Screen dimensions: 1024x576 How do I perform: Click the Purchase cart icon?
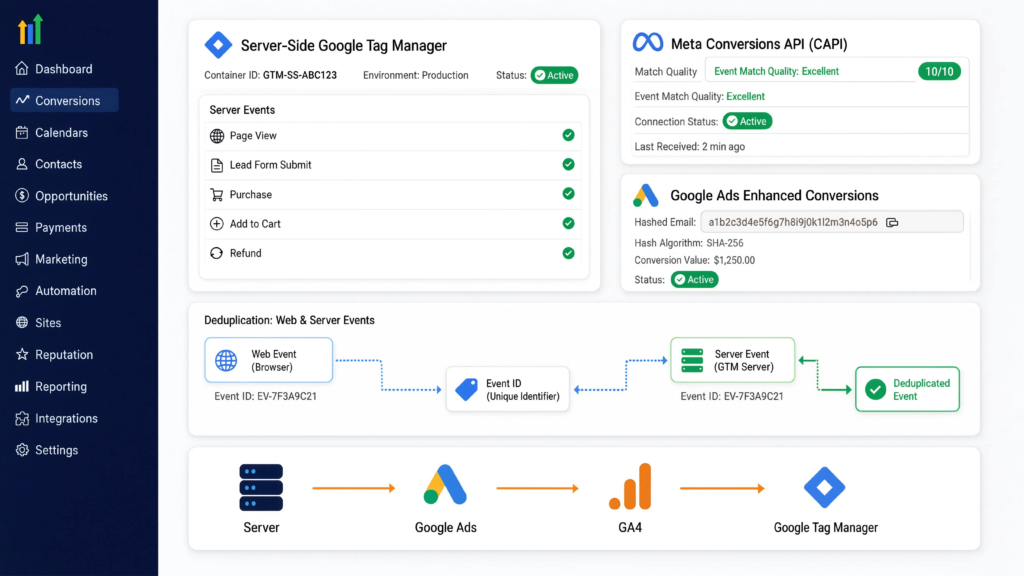pyautogui.click(x=217, y=195)
